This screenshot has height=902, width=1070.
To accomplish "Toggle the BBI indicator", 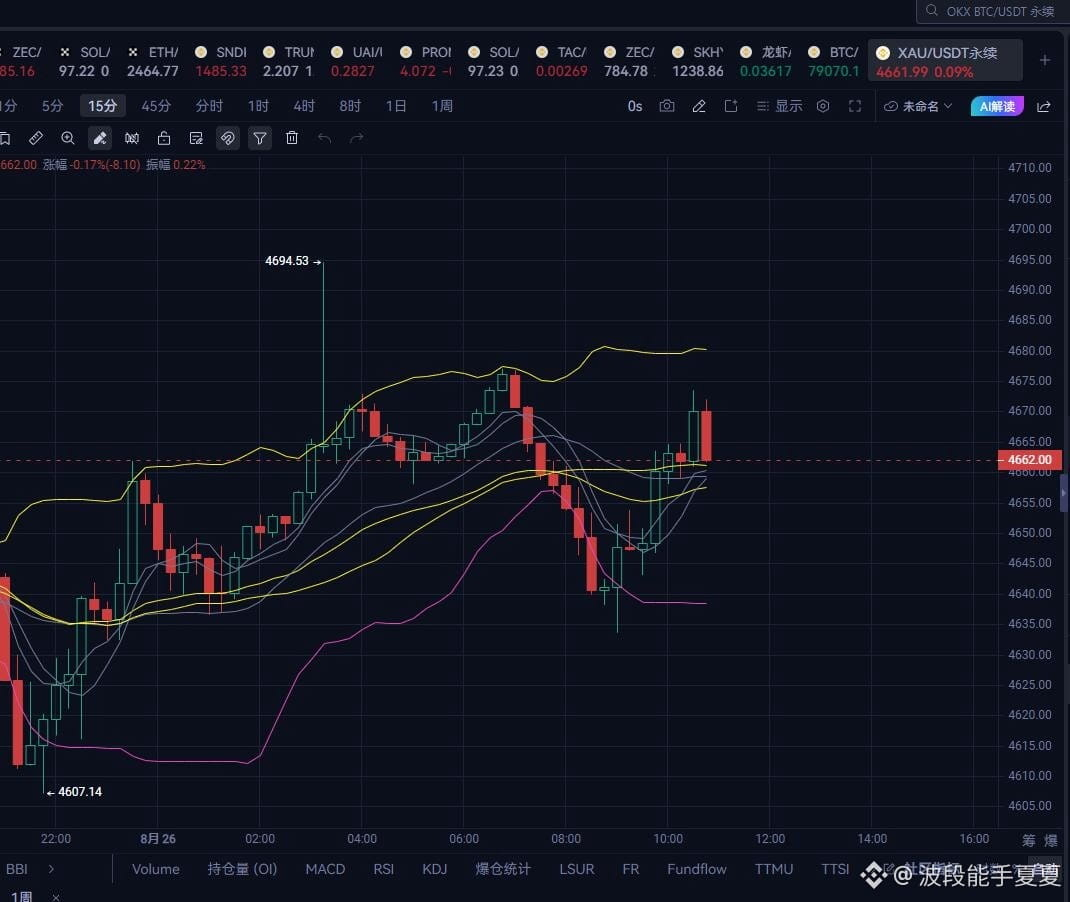I will coord(16,869).
